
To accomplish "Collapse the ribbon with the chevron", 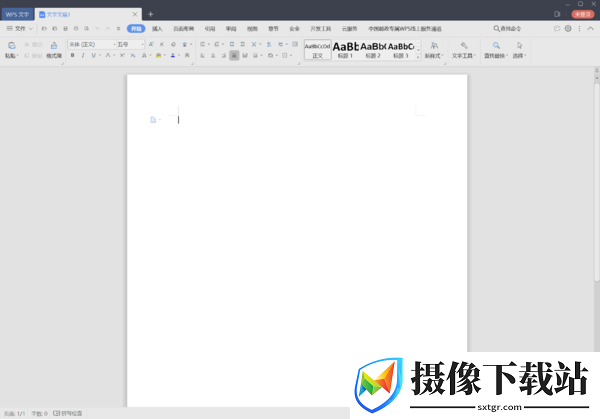I will (x=590, y=28).
